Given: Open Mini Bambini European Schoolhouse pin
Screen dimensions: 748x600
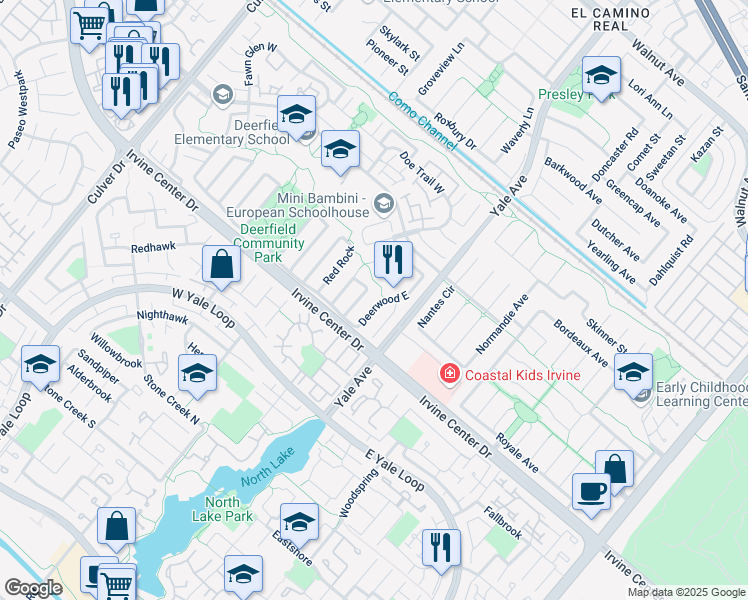Looking at the screenshot, I should point(384,204).
